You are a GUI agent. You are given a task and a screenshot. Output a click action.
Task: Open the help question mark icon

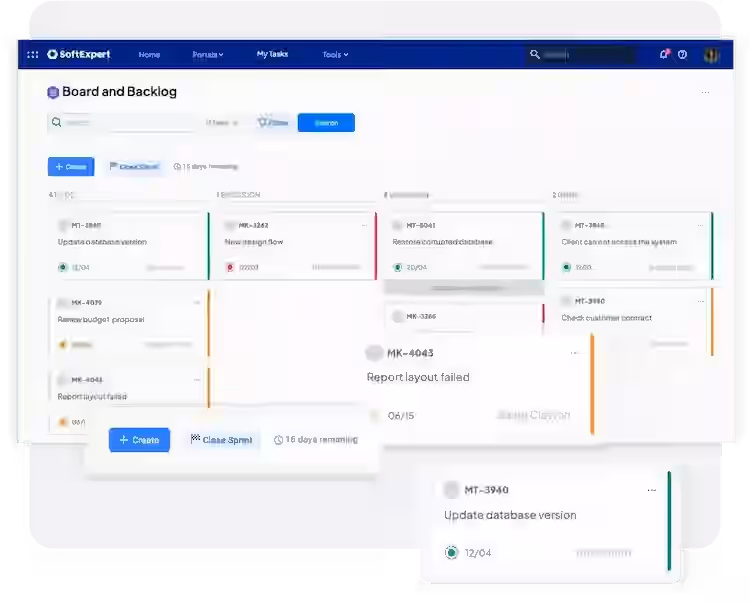[683, 55]
